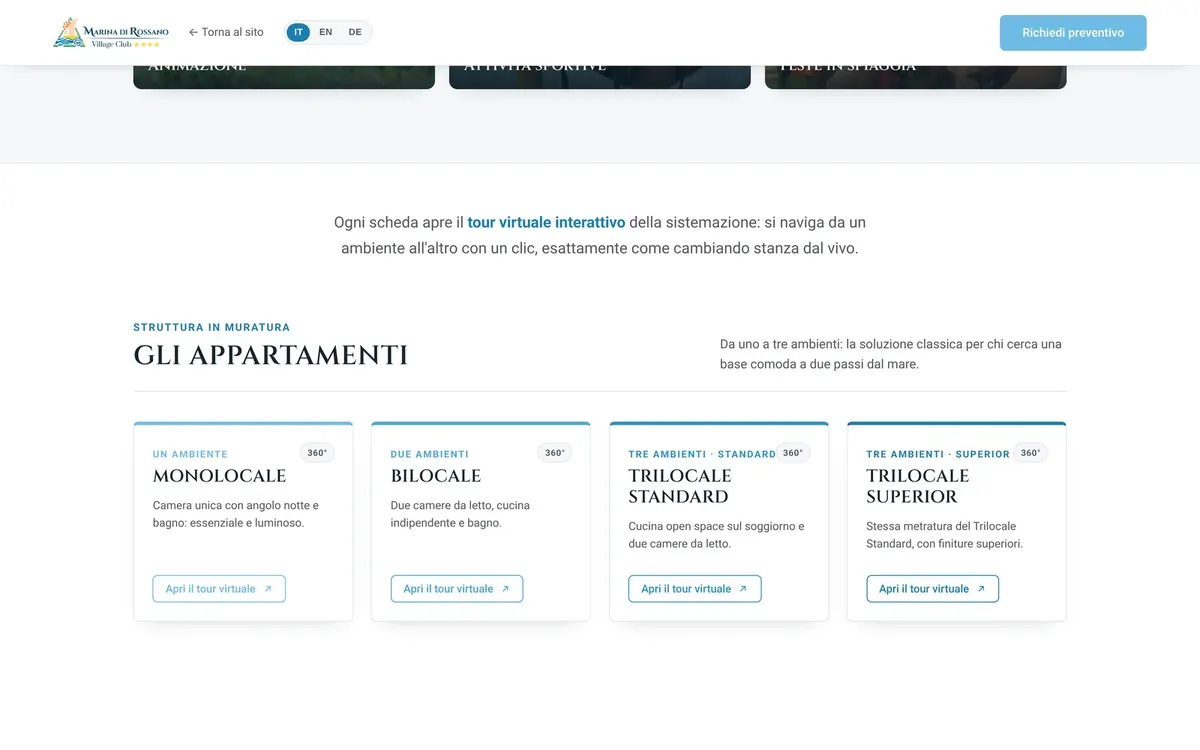
Task: Click the Bilocale card heading
Action: tap(436, 476)
